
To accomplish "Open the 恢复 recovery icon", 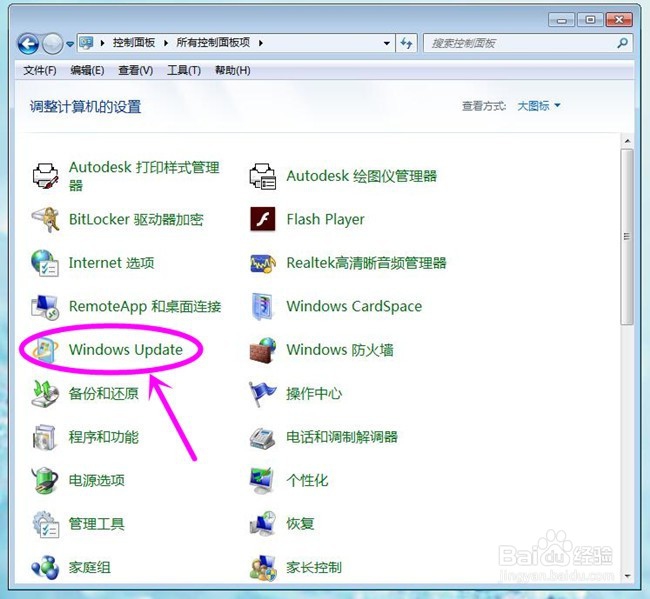I will (262, 524).
